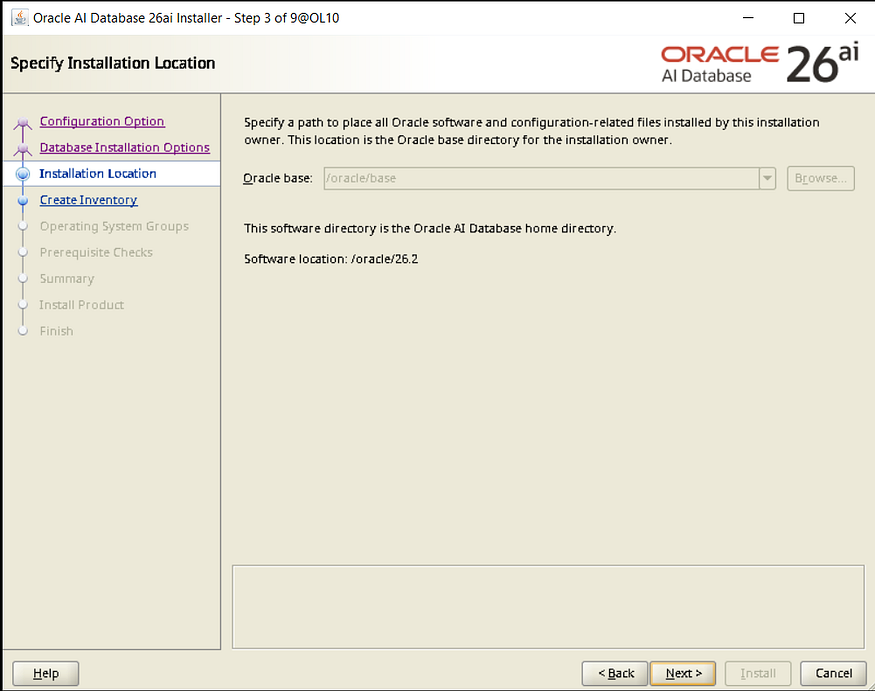
Task: Click the Oracle base path field
Action: click(x=541, y=179)
